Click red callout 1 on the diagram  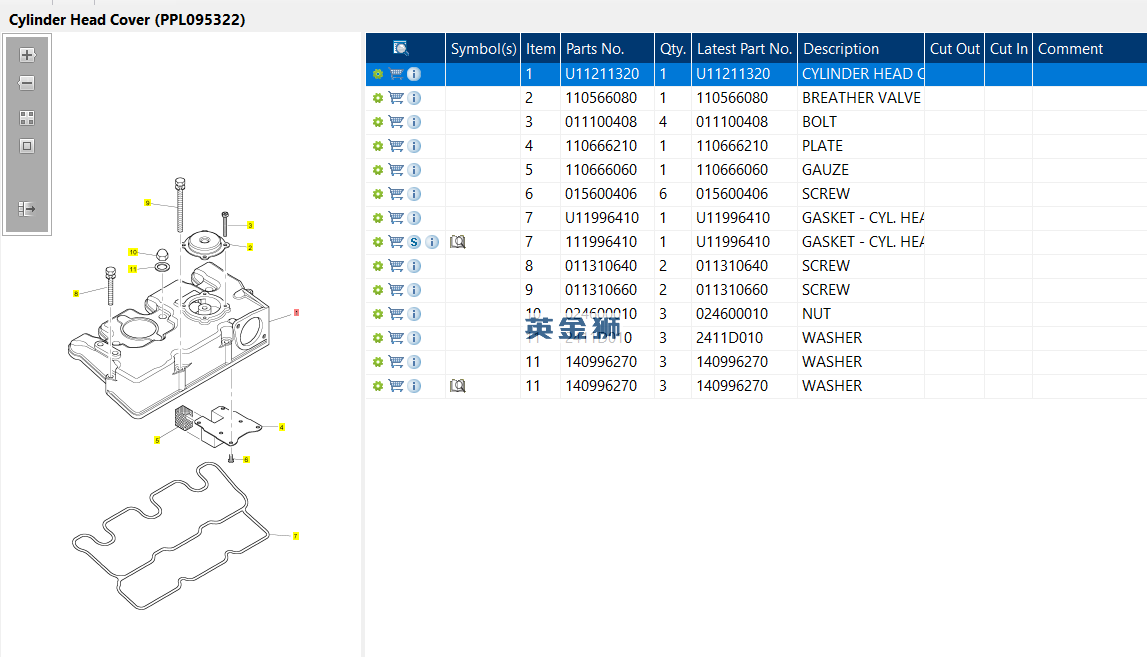click(x=296, y=312)
